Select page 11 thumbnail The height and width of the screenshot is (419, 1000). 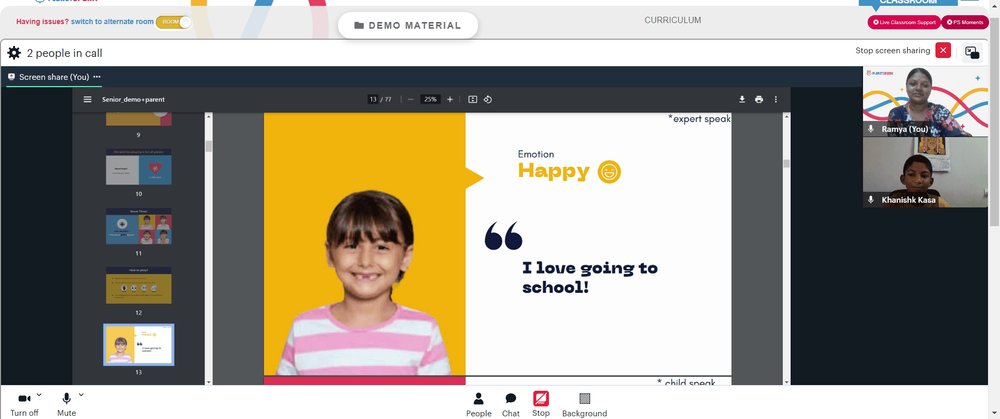point(138,226)
